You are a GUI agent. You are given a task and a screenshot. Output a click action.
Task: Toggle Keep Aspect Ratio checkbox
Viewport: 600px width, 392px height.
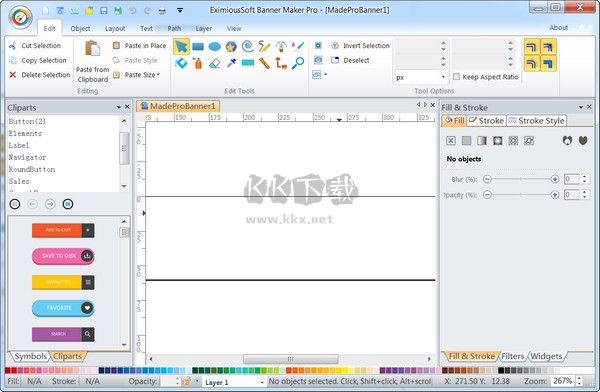(x=456, y=77)
